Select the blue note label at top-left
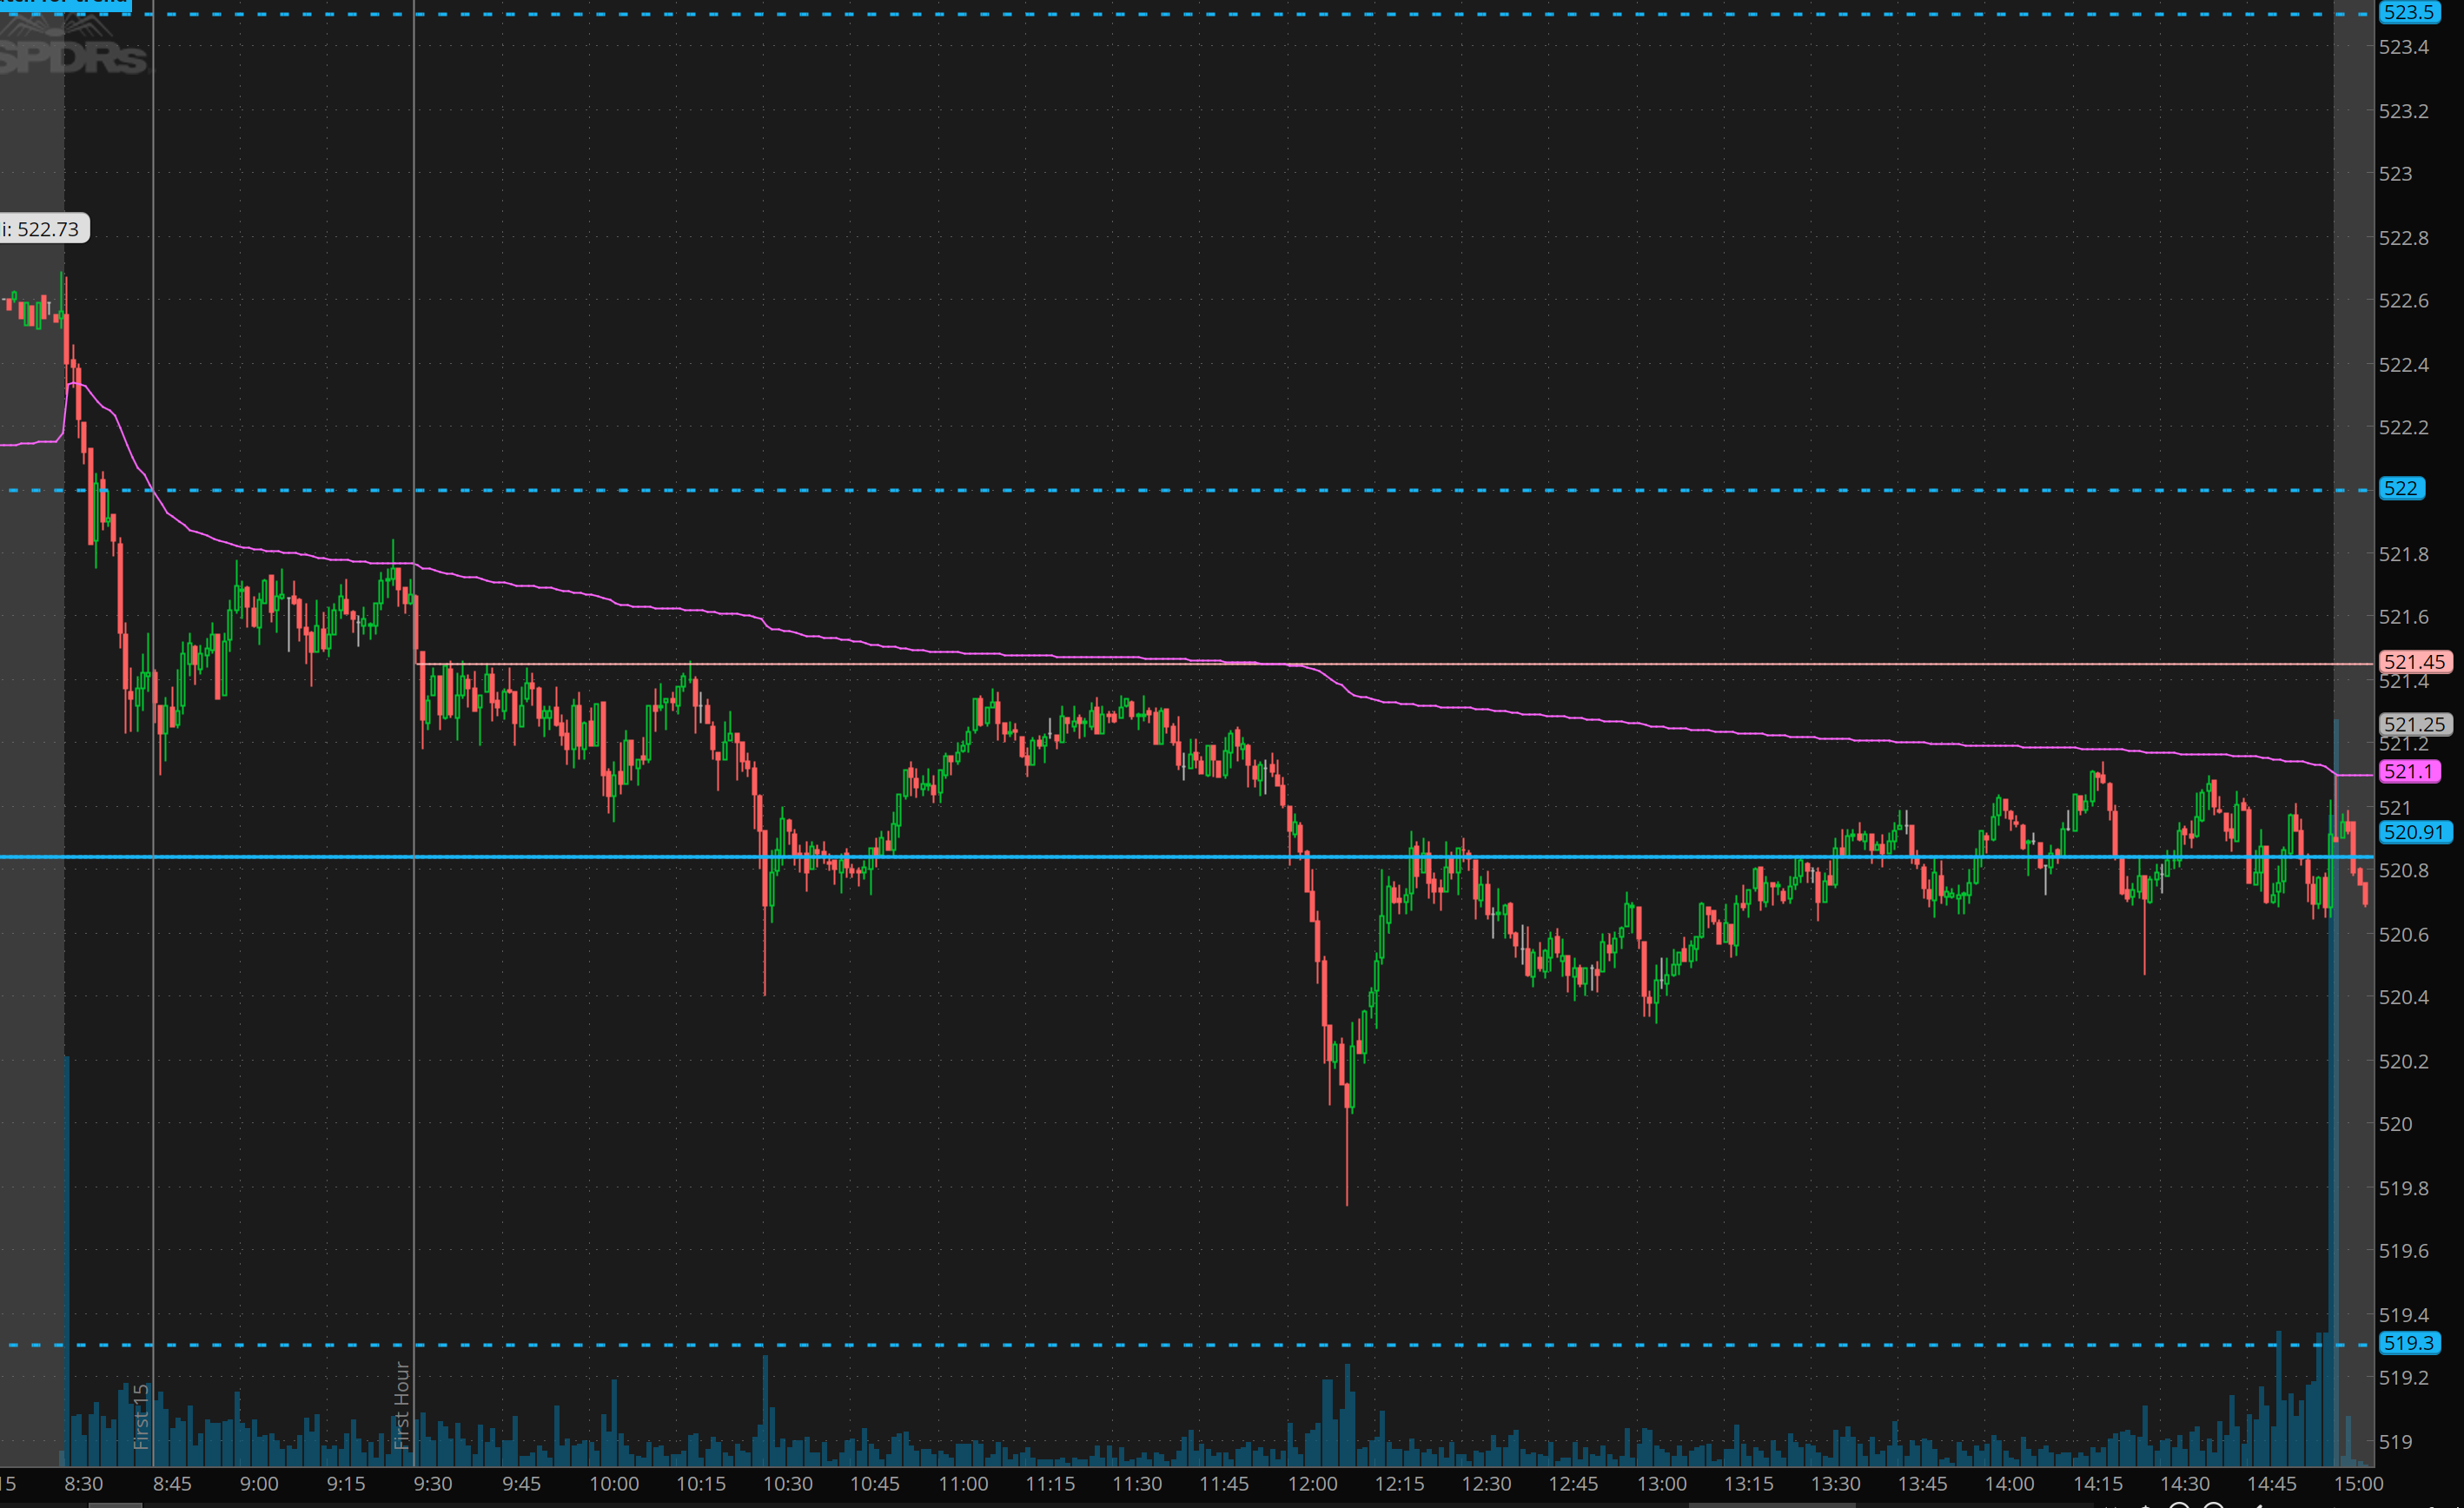 (65, 4)
